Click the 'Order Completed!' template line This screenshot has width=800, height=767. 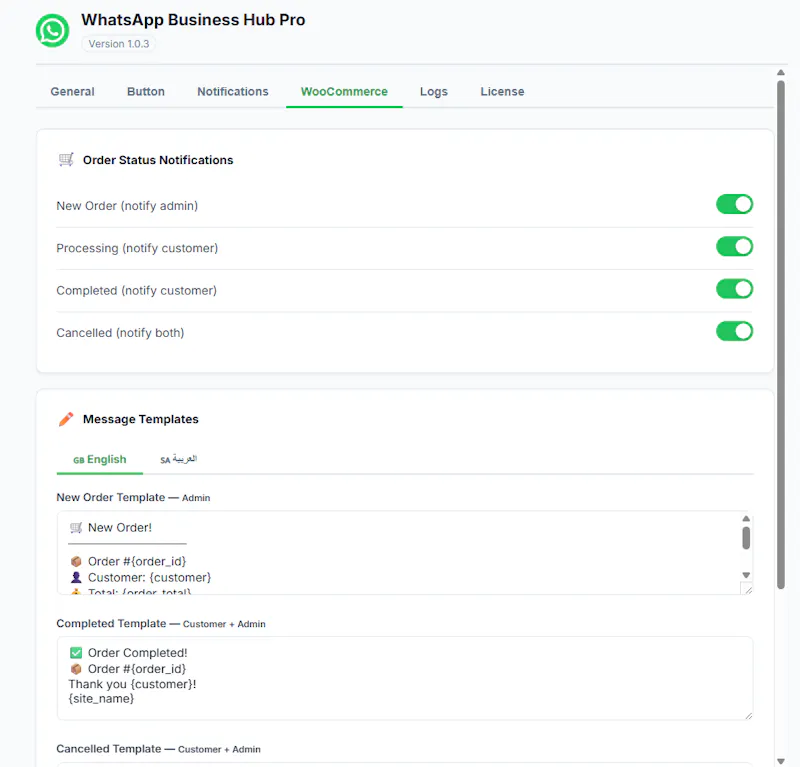click(x=129, y=653)
